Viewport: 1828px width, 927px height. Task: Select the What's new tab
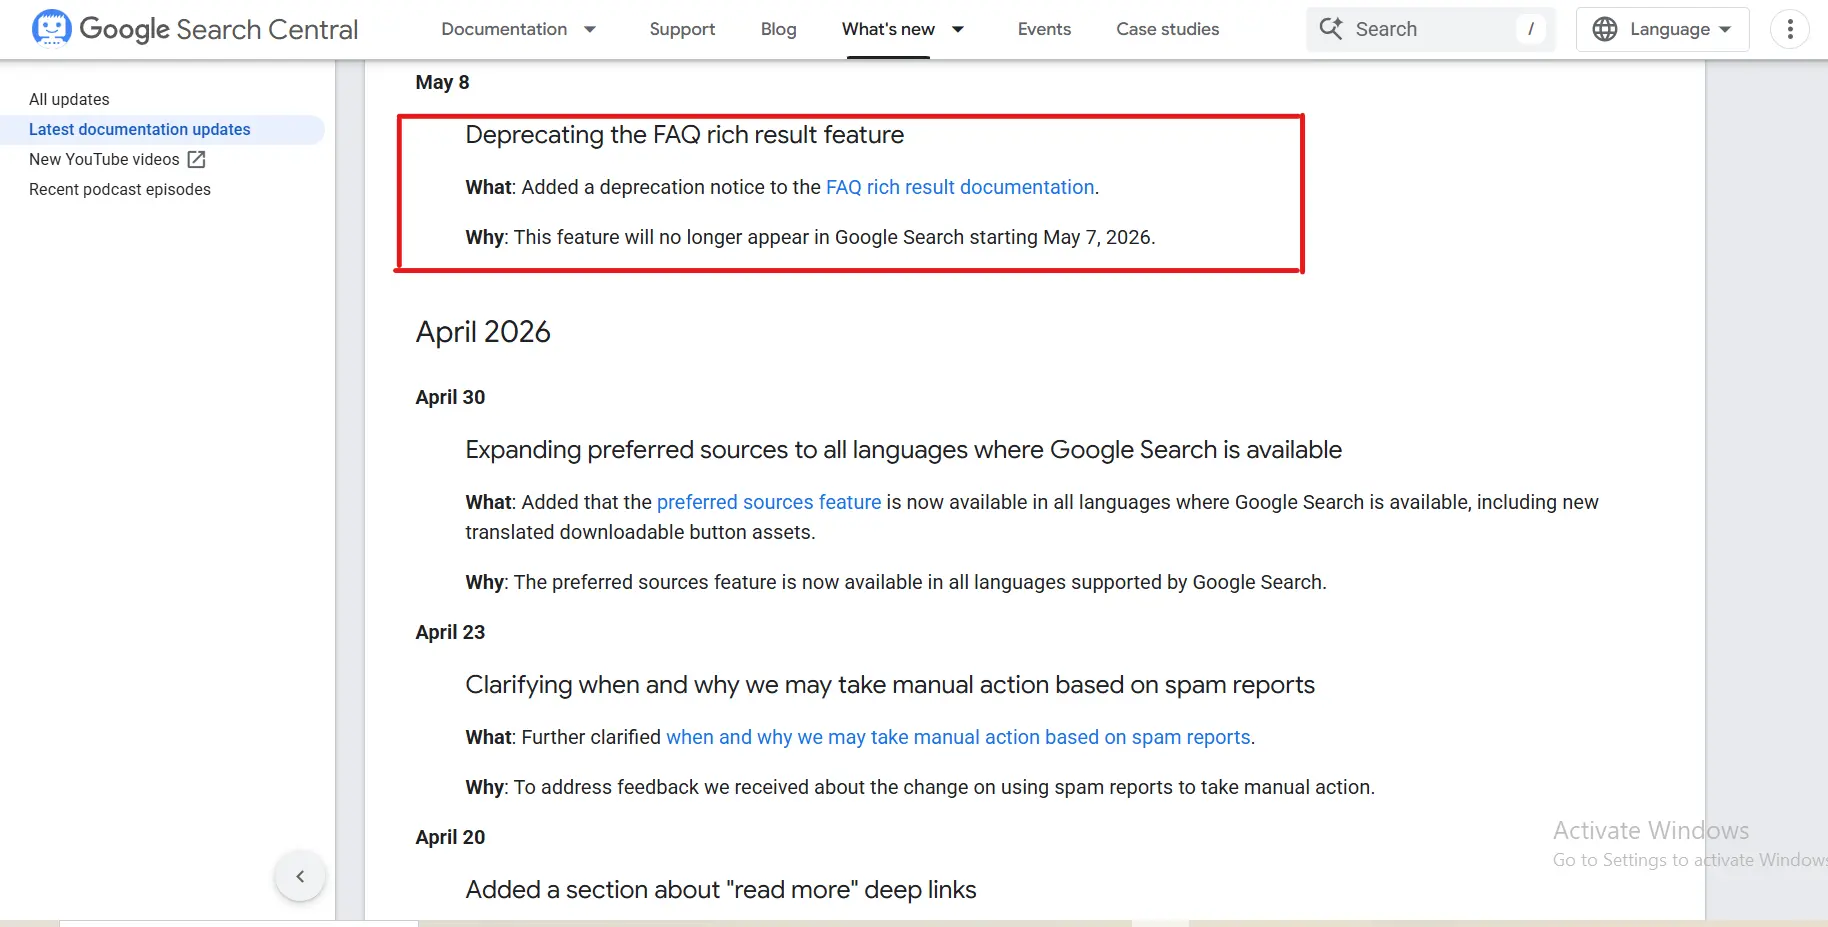[x=888, y=29]
